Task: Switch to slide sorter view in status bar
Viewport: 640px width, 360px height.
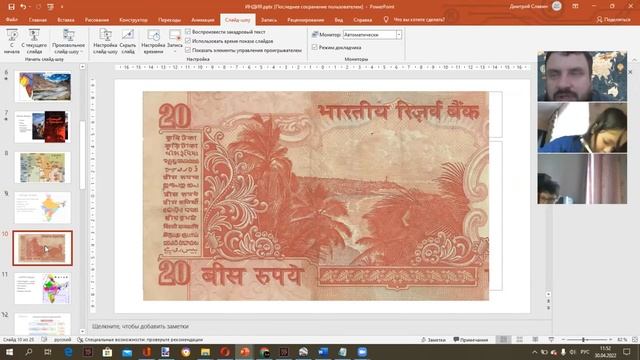Action: tap(520, 340)
